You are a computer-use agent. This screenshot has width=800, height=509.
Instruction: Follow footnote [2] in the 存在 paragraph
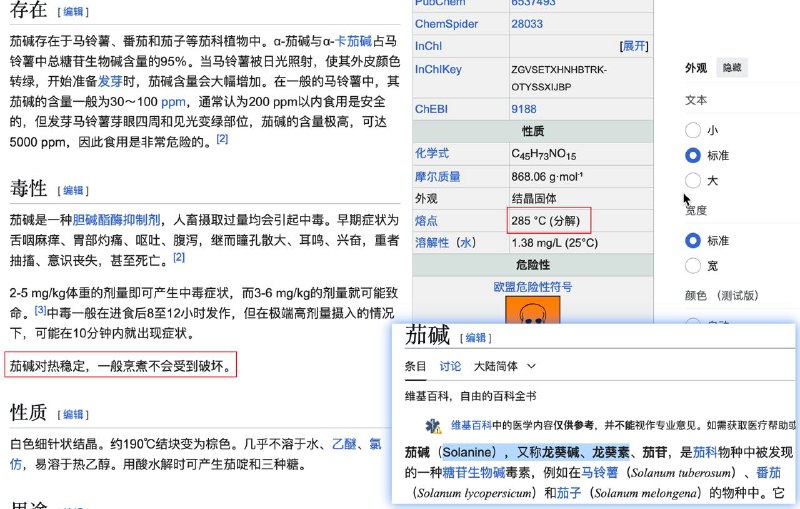click(222, 138)
